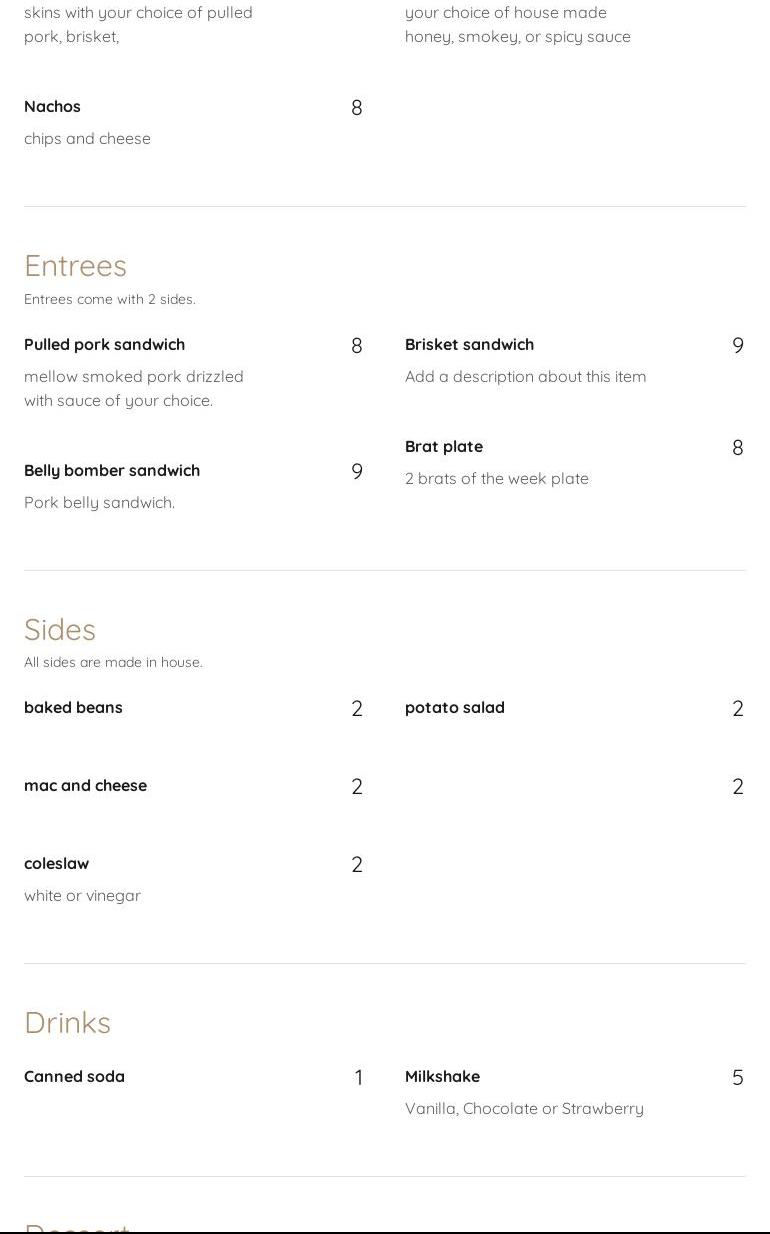Viewport: 770px width, 1234px height.
Task: Select the baked beans side item
Action: tap(73, 707)
